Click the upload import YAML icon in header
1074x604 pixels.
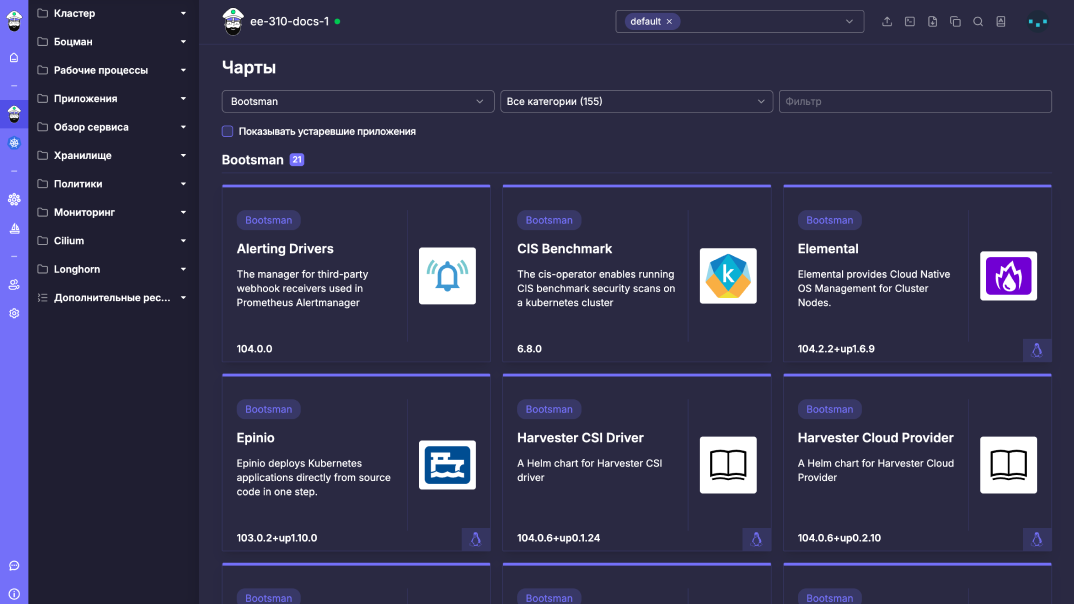pos(886,21)
